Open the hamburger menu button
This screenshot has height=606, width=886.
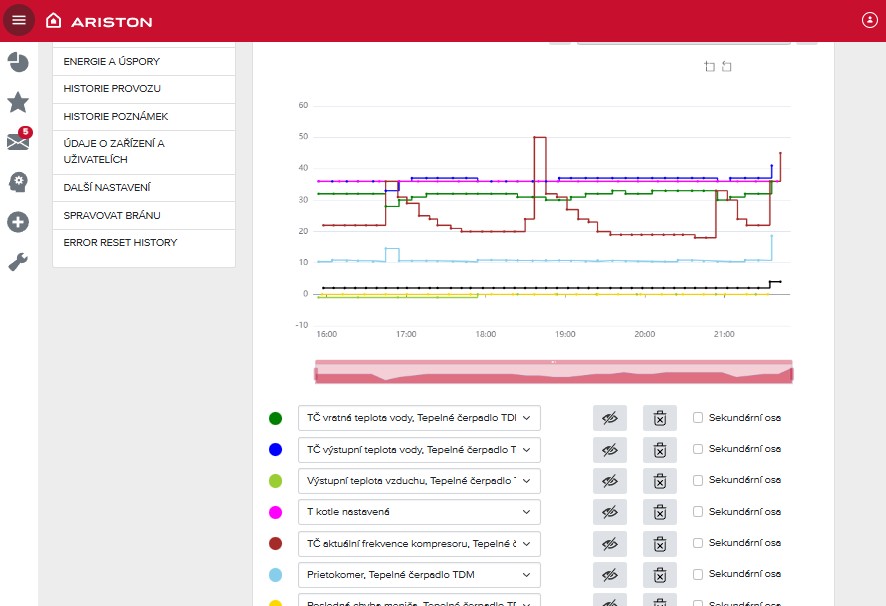[19, 20]
